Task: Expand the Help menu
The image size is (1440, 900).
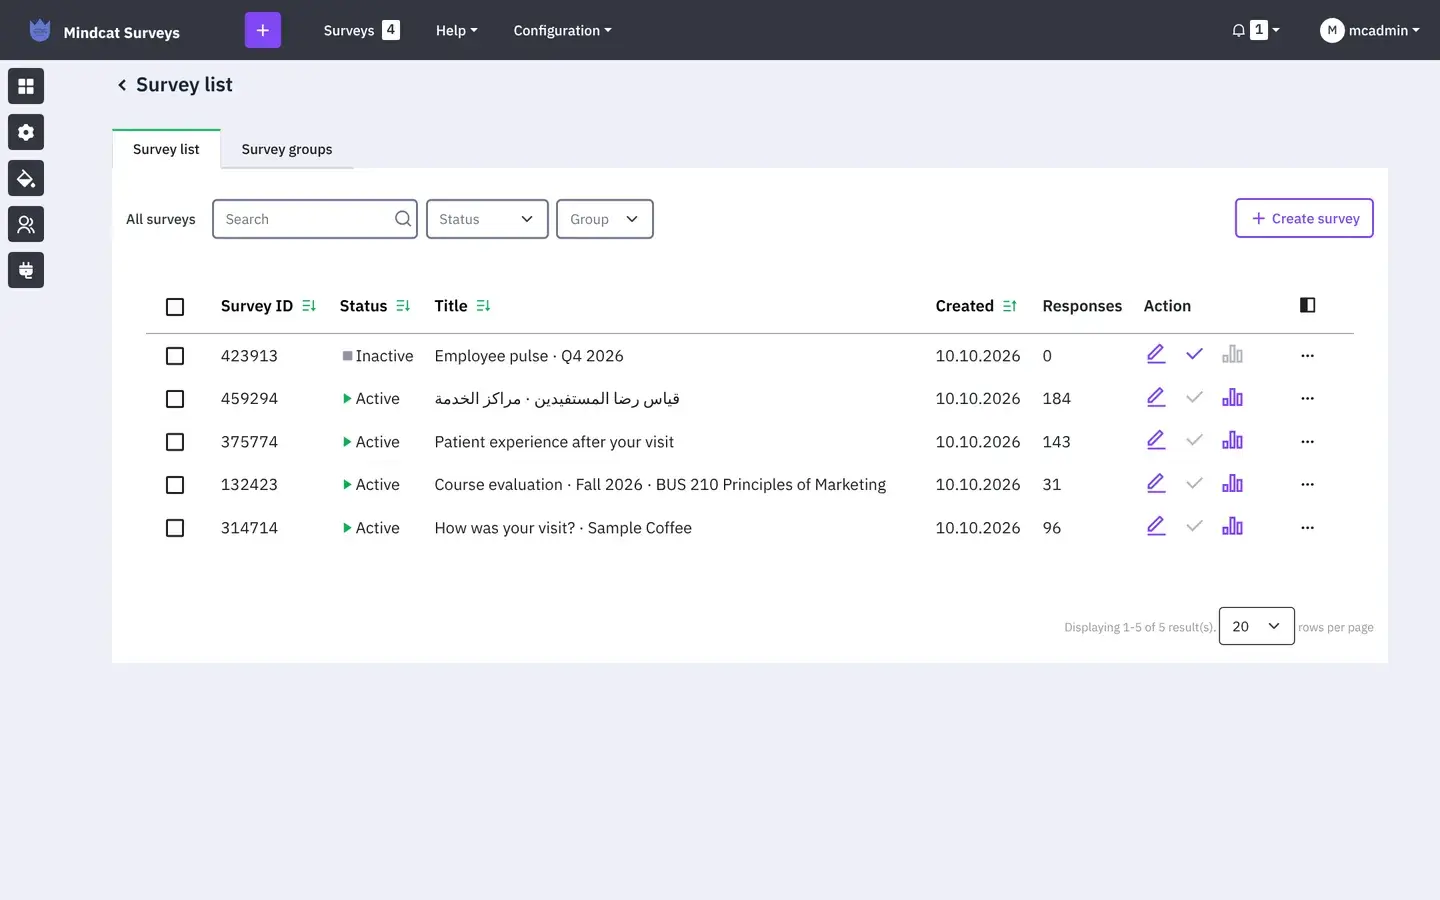Action: click(456, 30)
